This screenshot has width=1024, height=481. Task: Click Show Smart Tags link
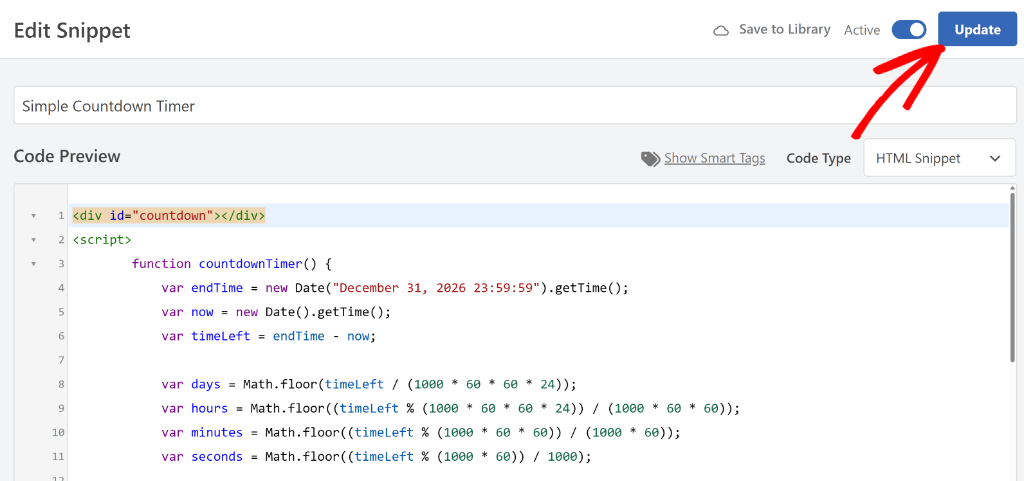(x=714, y=158)
